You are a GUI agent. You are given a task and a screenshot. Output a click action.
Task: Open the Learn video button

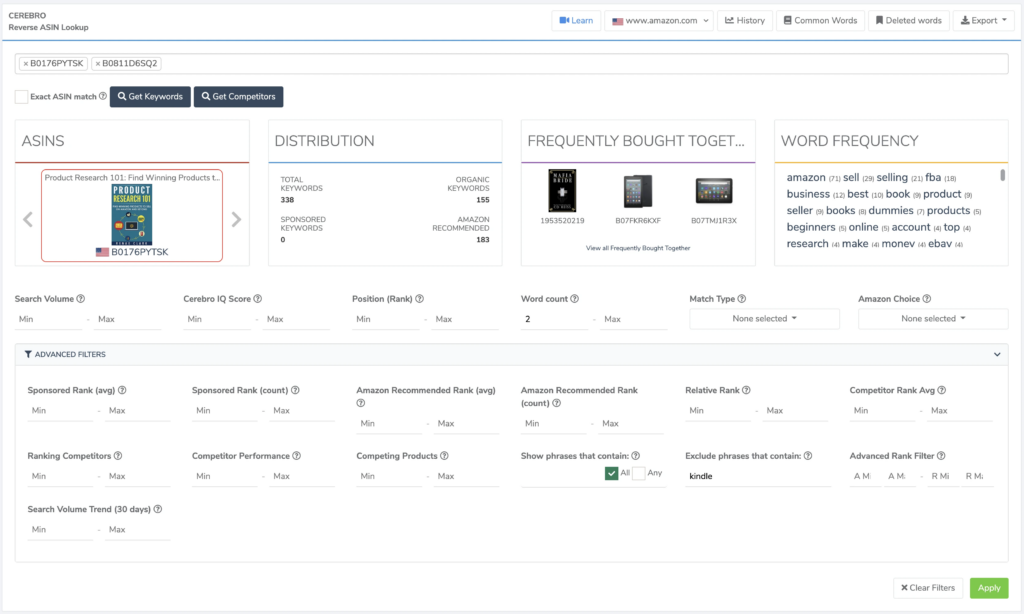point(576,21)
